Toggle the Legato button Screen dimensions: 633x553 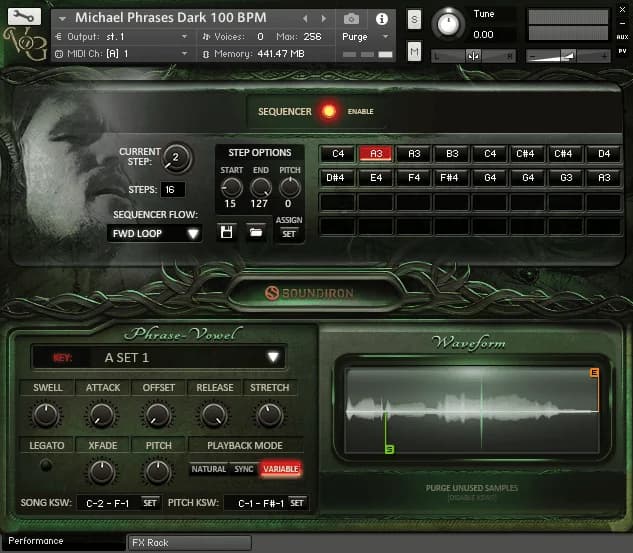(46, 465)
